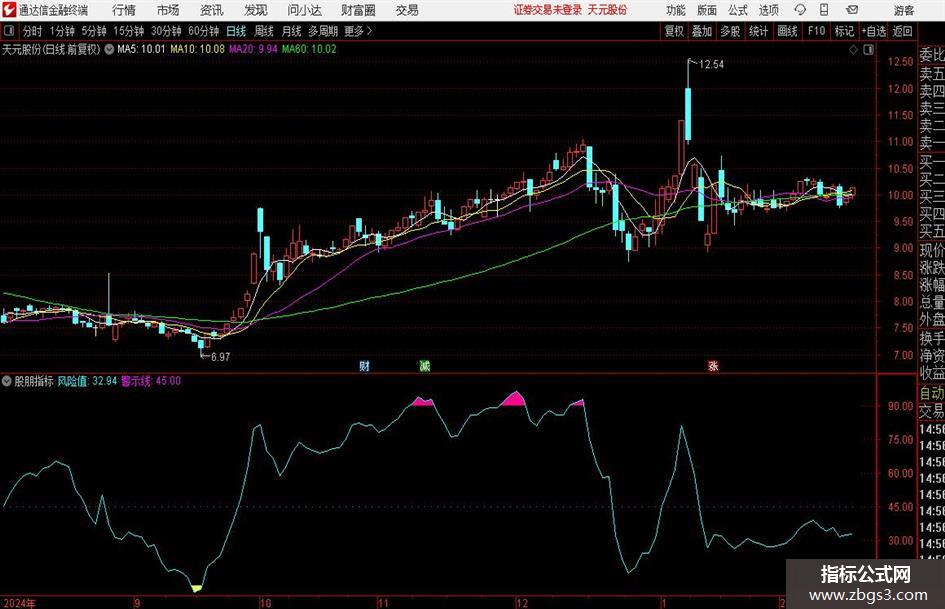Switch to 月线 monthly period tab
This screenshot has height=609, width=945.
pos(291,31)
